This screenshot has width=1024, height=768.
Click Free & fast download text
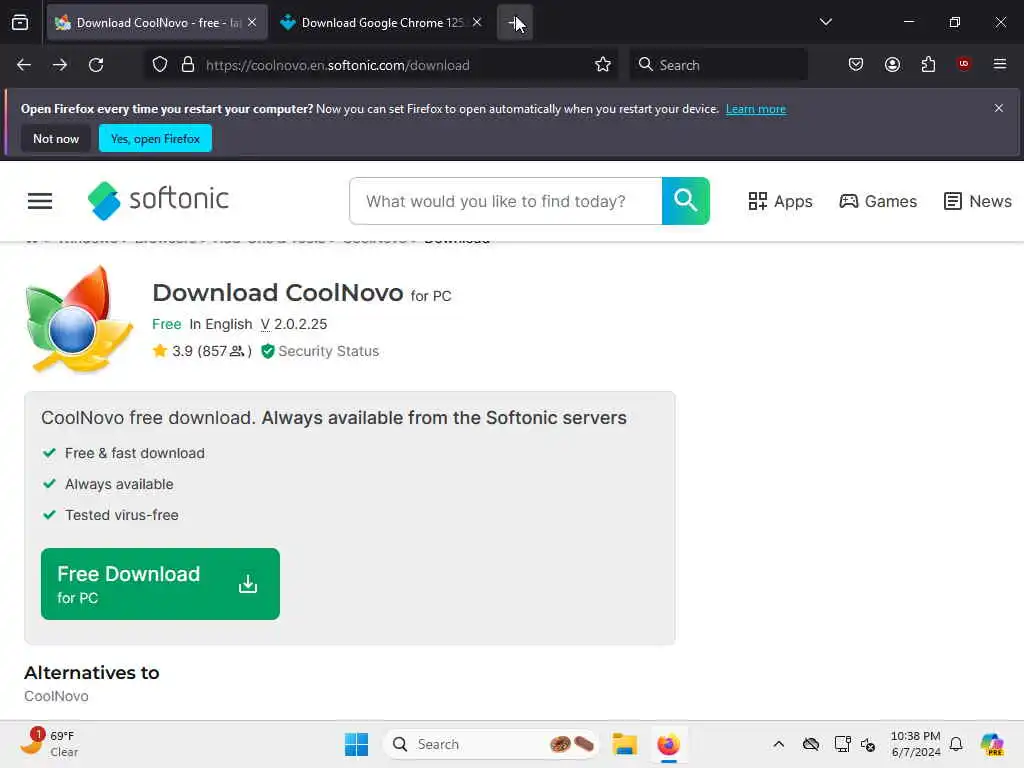coord(135,453)
